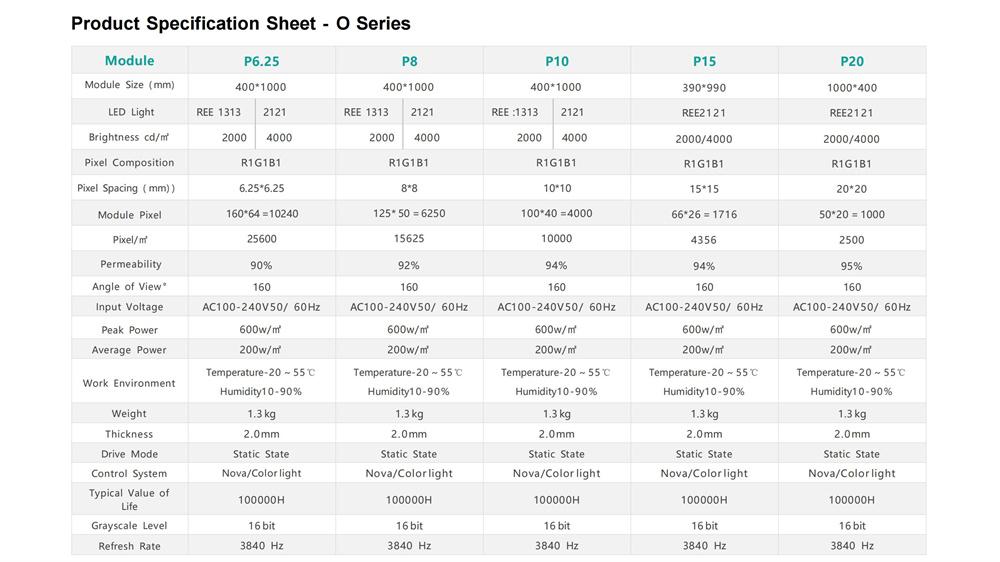Select the P8 column header
Screen dimensions: 1000x562
(x=409, y=61)
